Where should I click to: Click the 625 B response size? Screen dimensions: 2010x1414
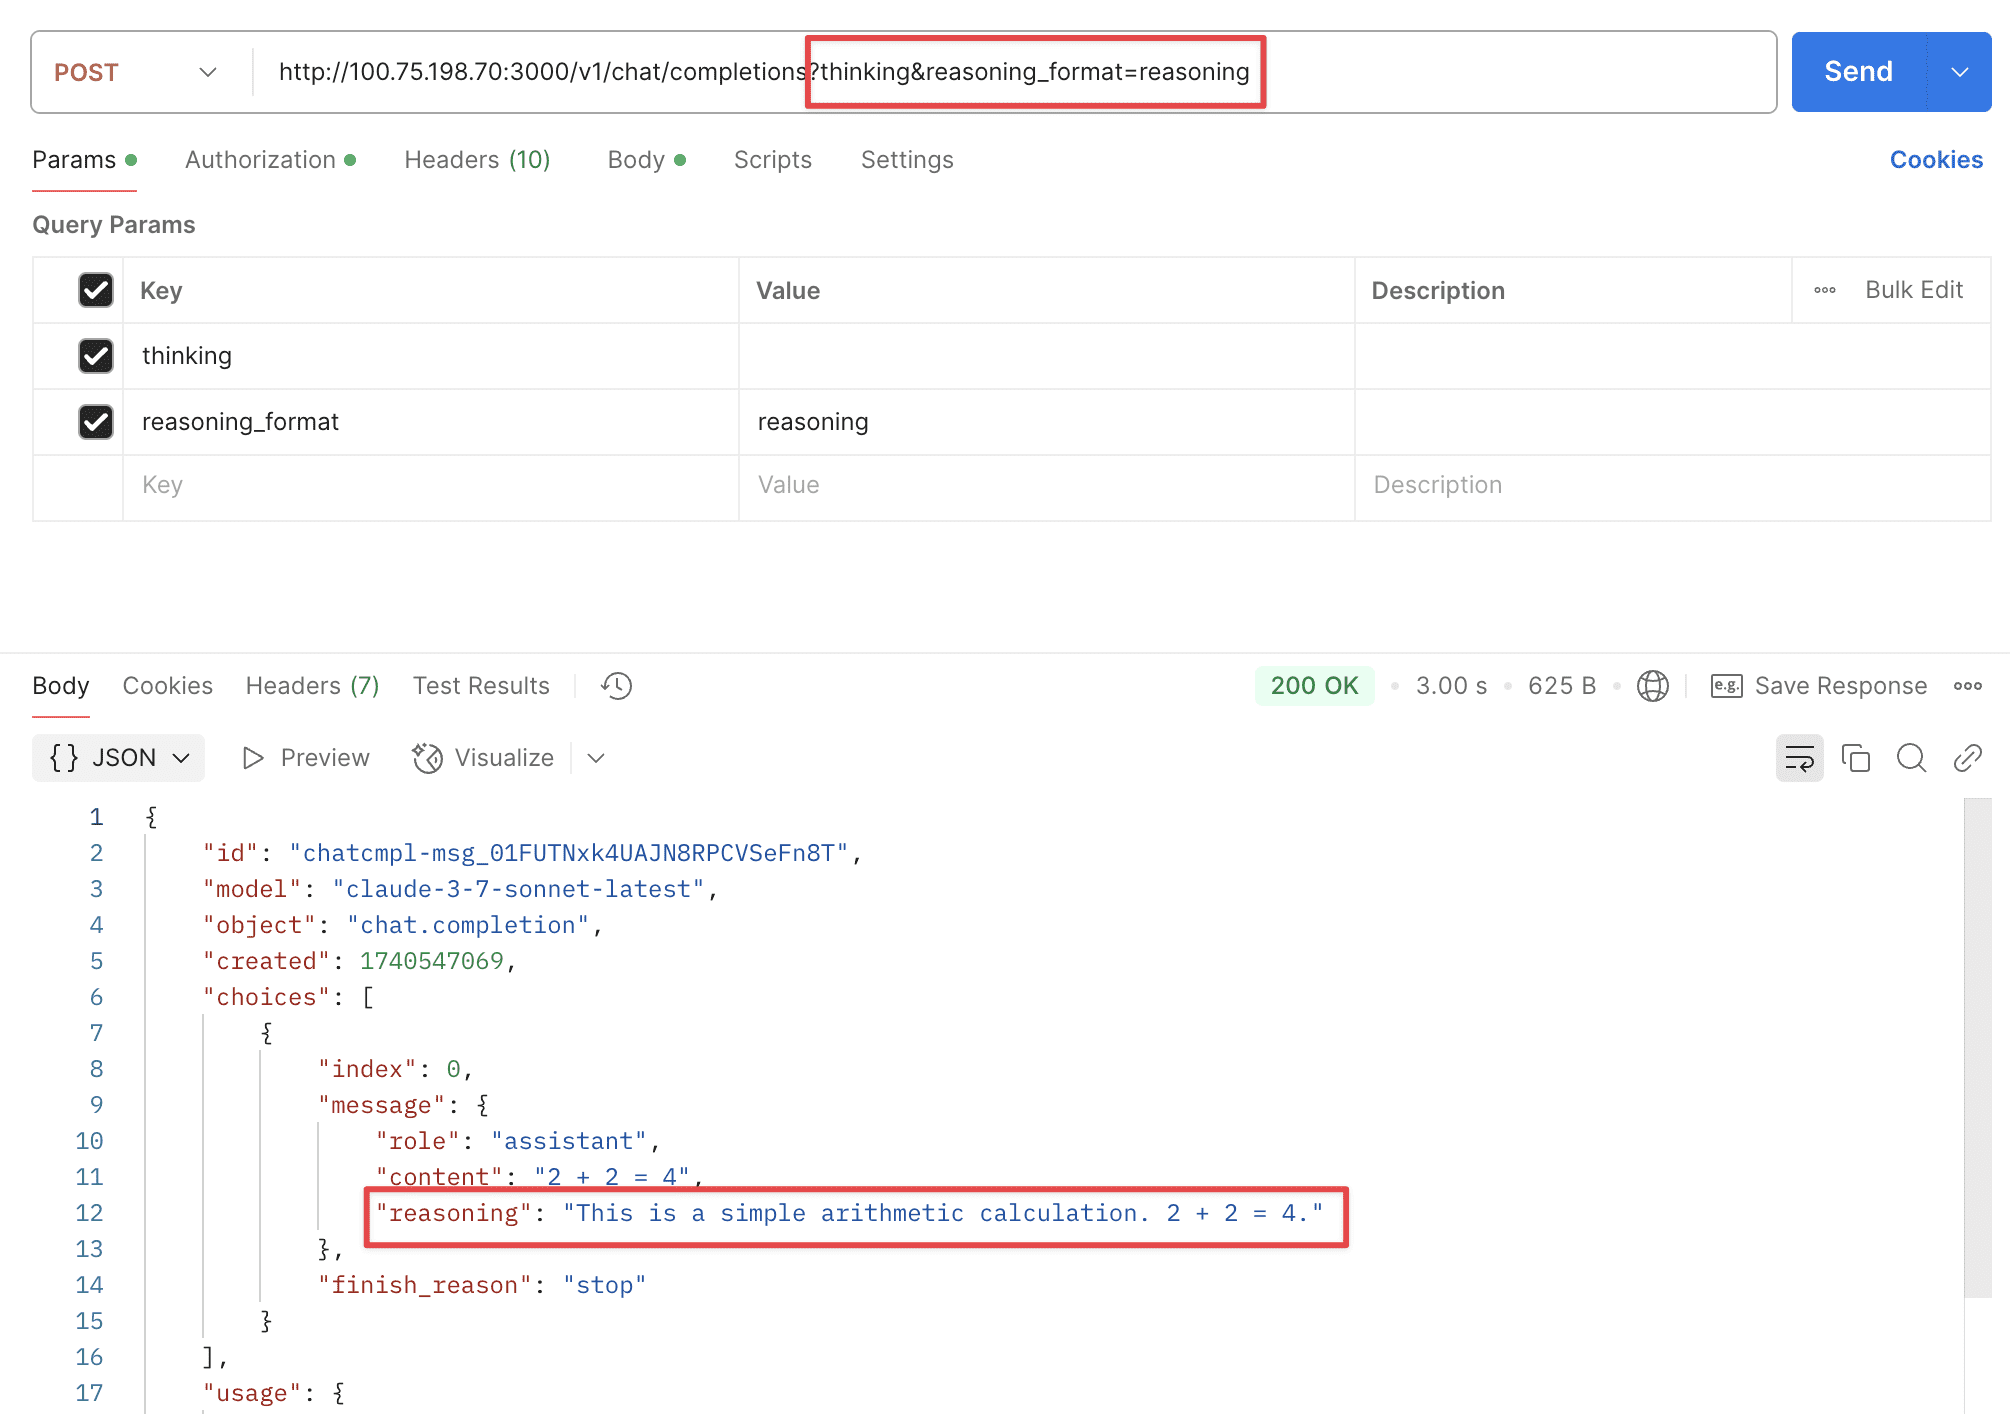tap(1561, 686)
